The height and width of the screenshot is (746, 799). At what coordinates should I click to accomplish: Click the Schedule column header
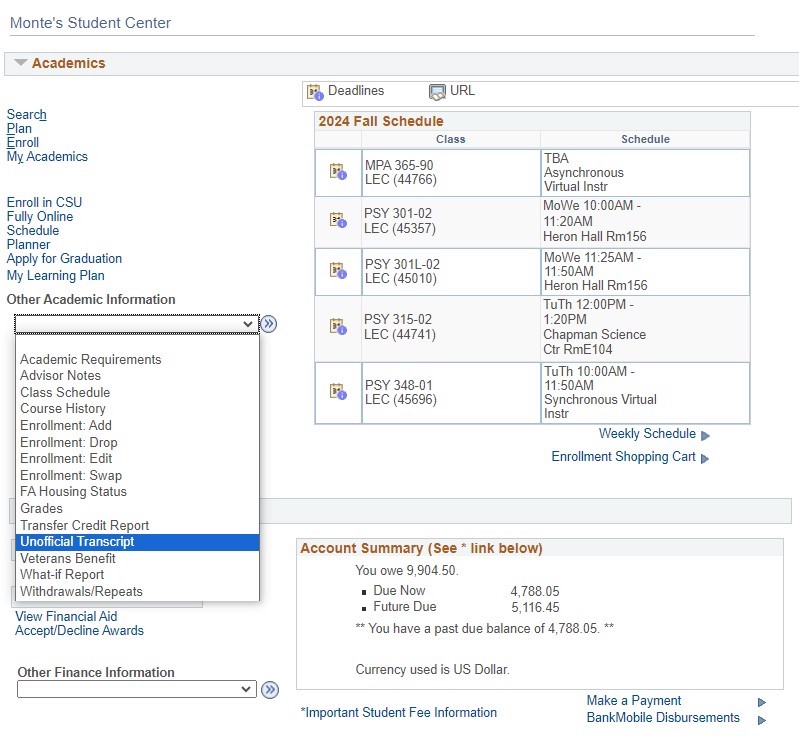(645, 139)
